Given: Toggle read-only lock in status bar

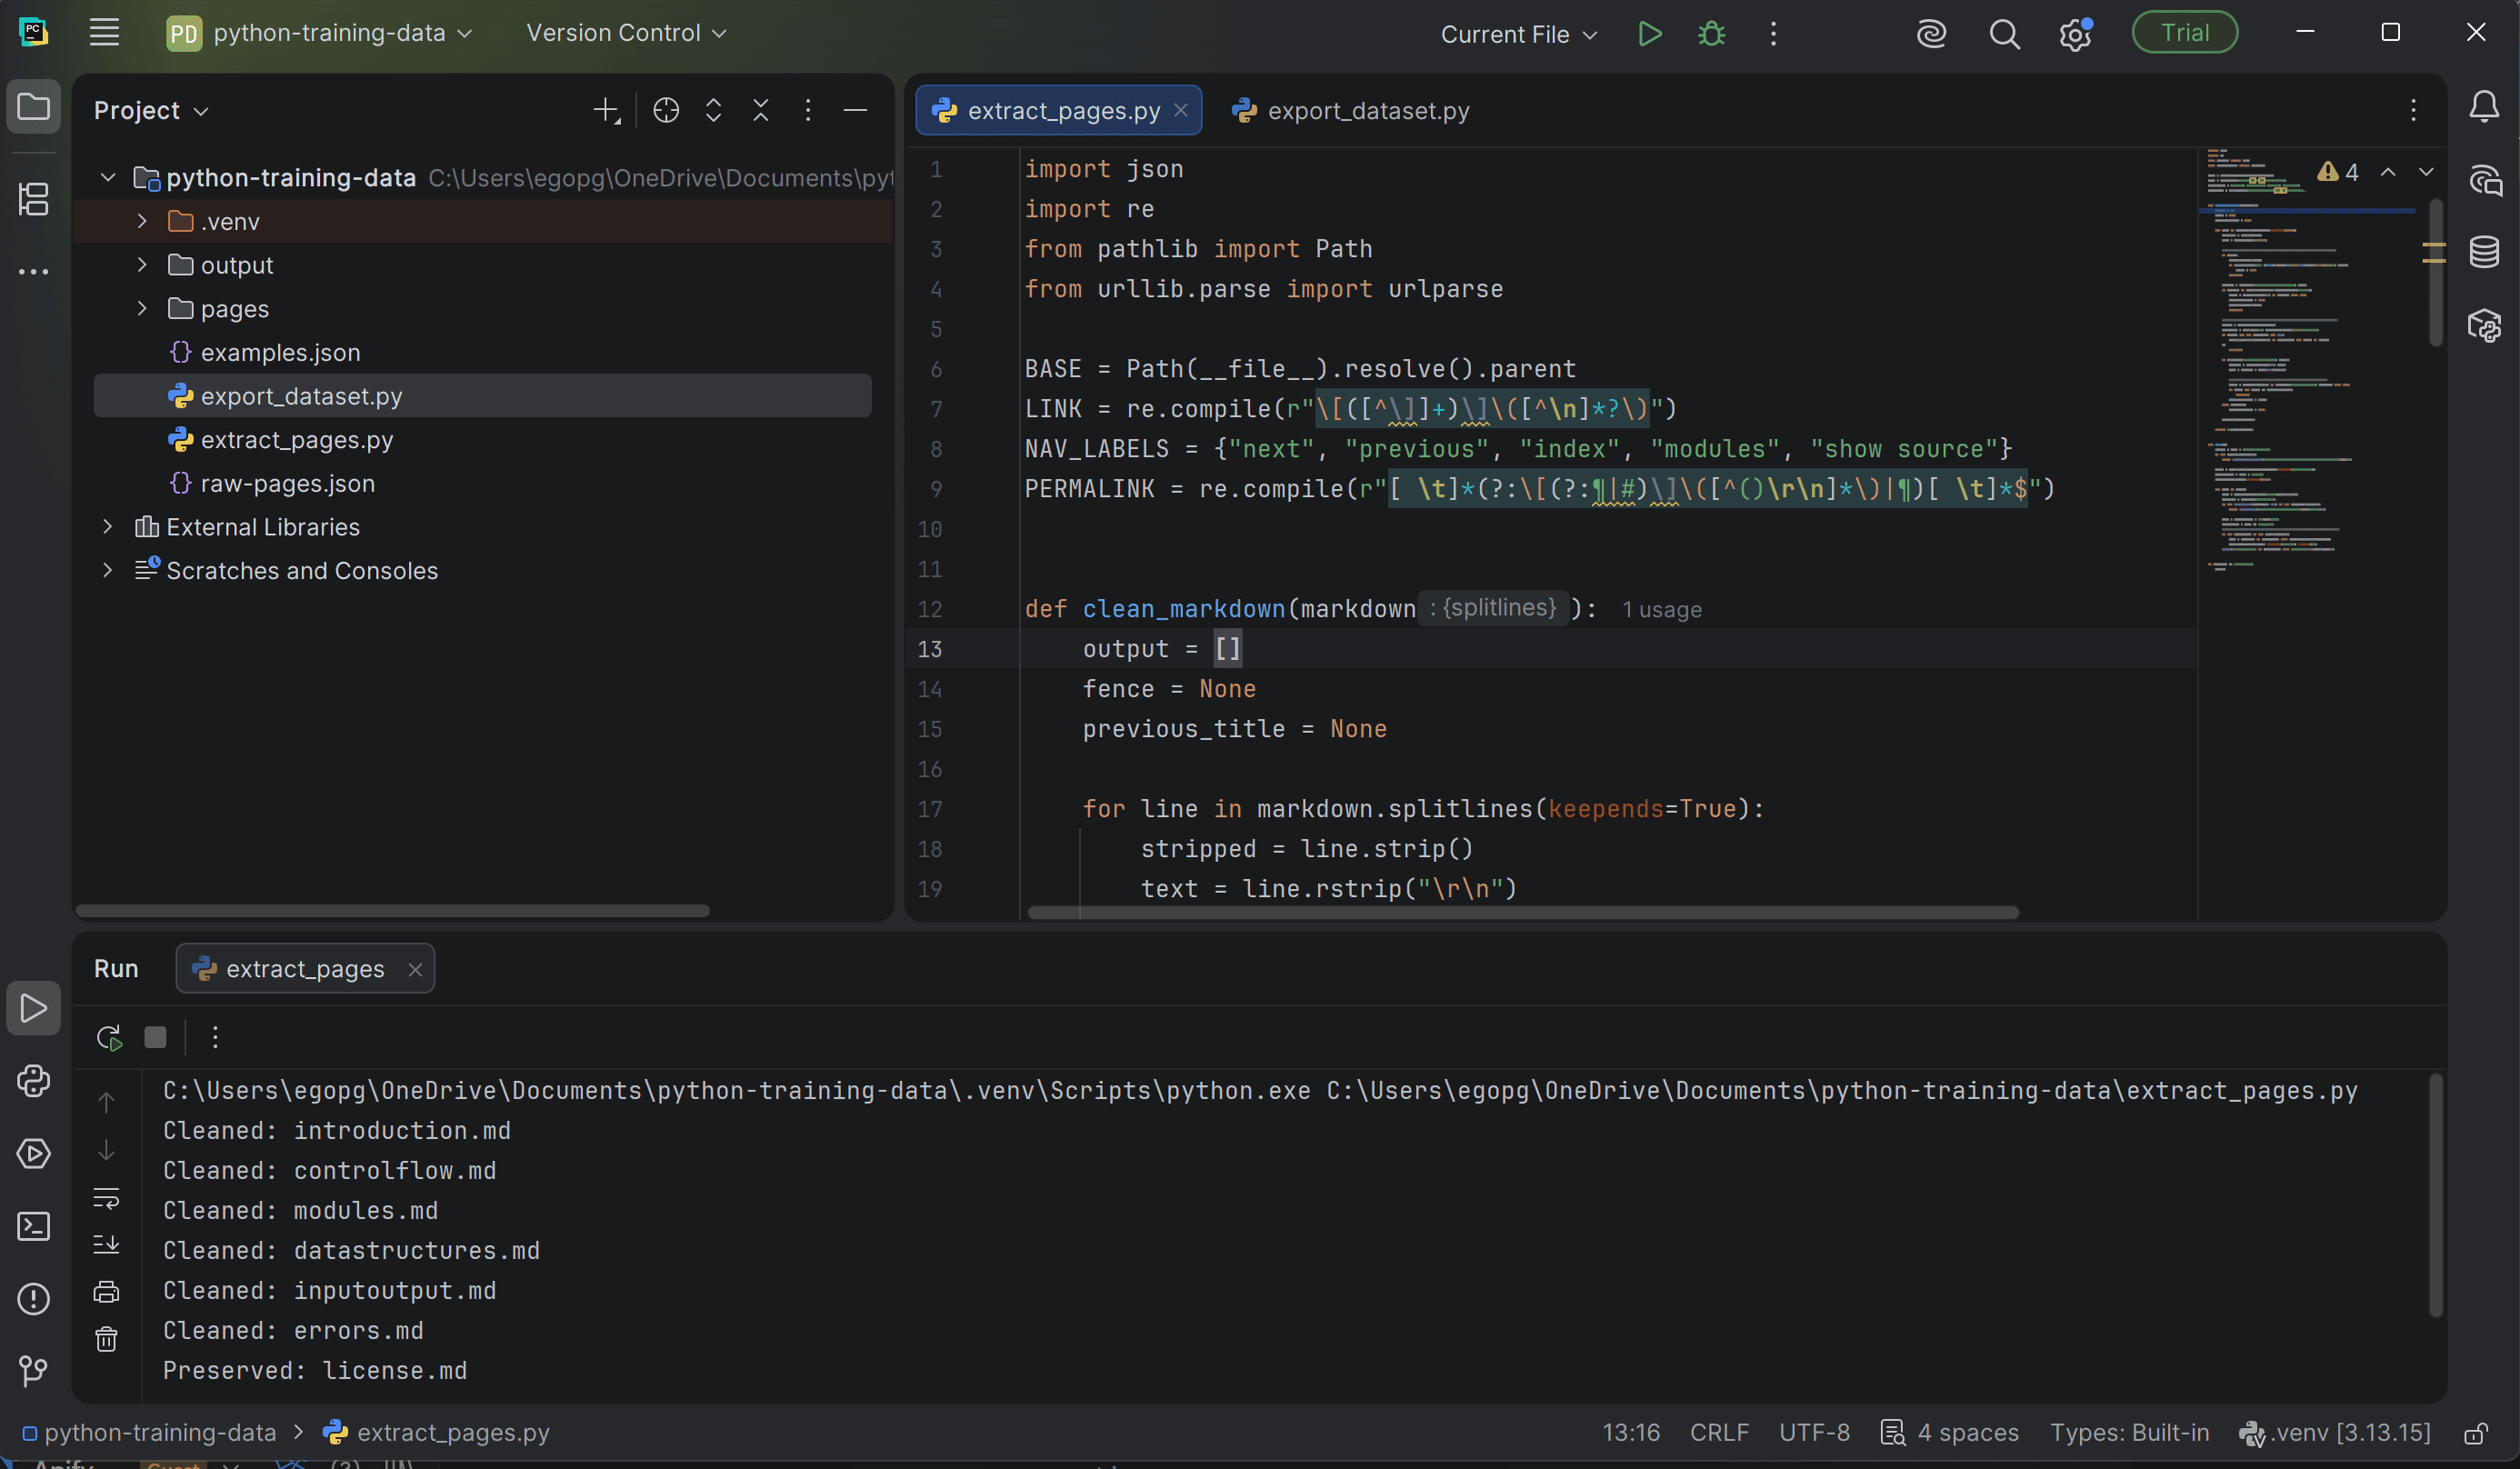Looking at the screenshot, I should (2476, 1433).
